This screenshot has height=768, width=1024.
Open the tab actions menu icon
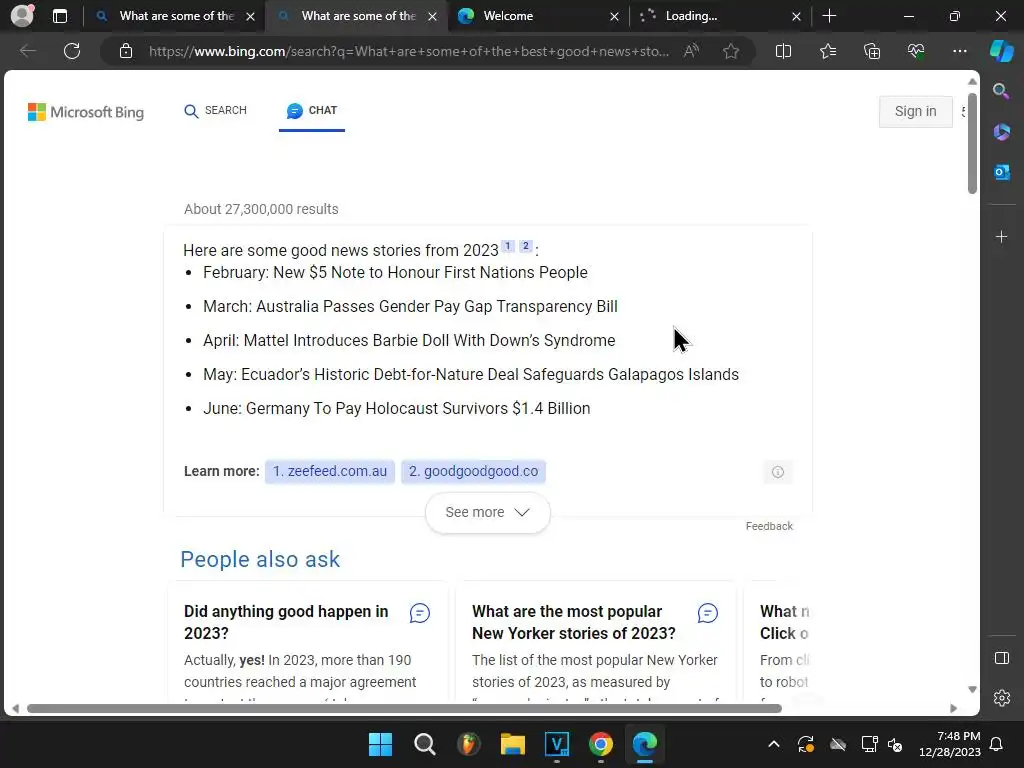tap(60, 16)
